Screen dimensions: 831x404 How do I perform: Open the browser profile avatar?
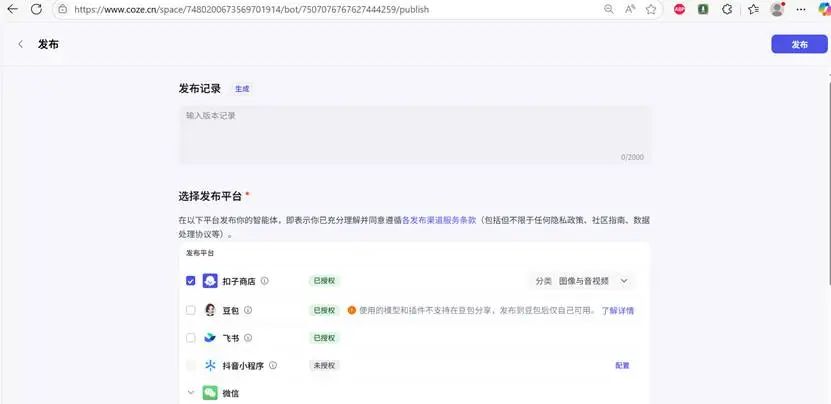pyautogui.click(x=777, y=9)
